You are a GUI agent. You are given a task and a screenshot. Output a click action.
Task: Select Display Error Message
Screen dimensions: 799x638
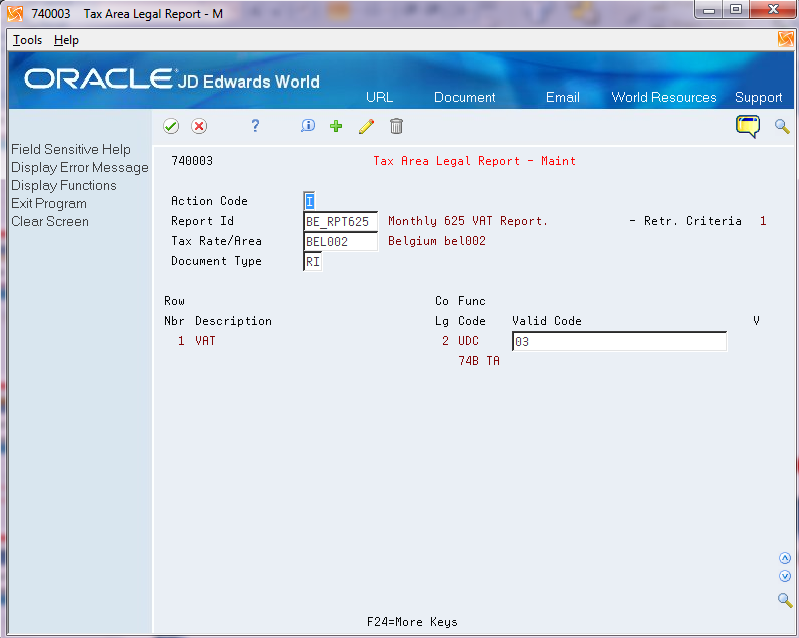[79, 167]
